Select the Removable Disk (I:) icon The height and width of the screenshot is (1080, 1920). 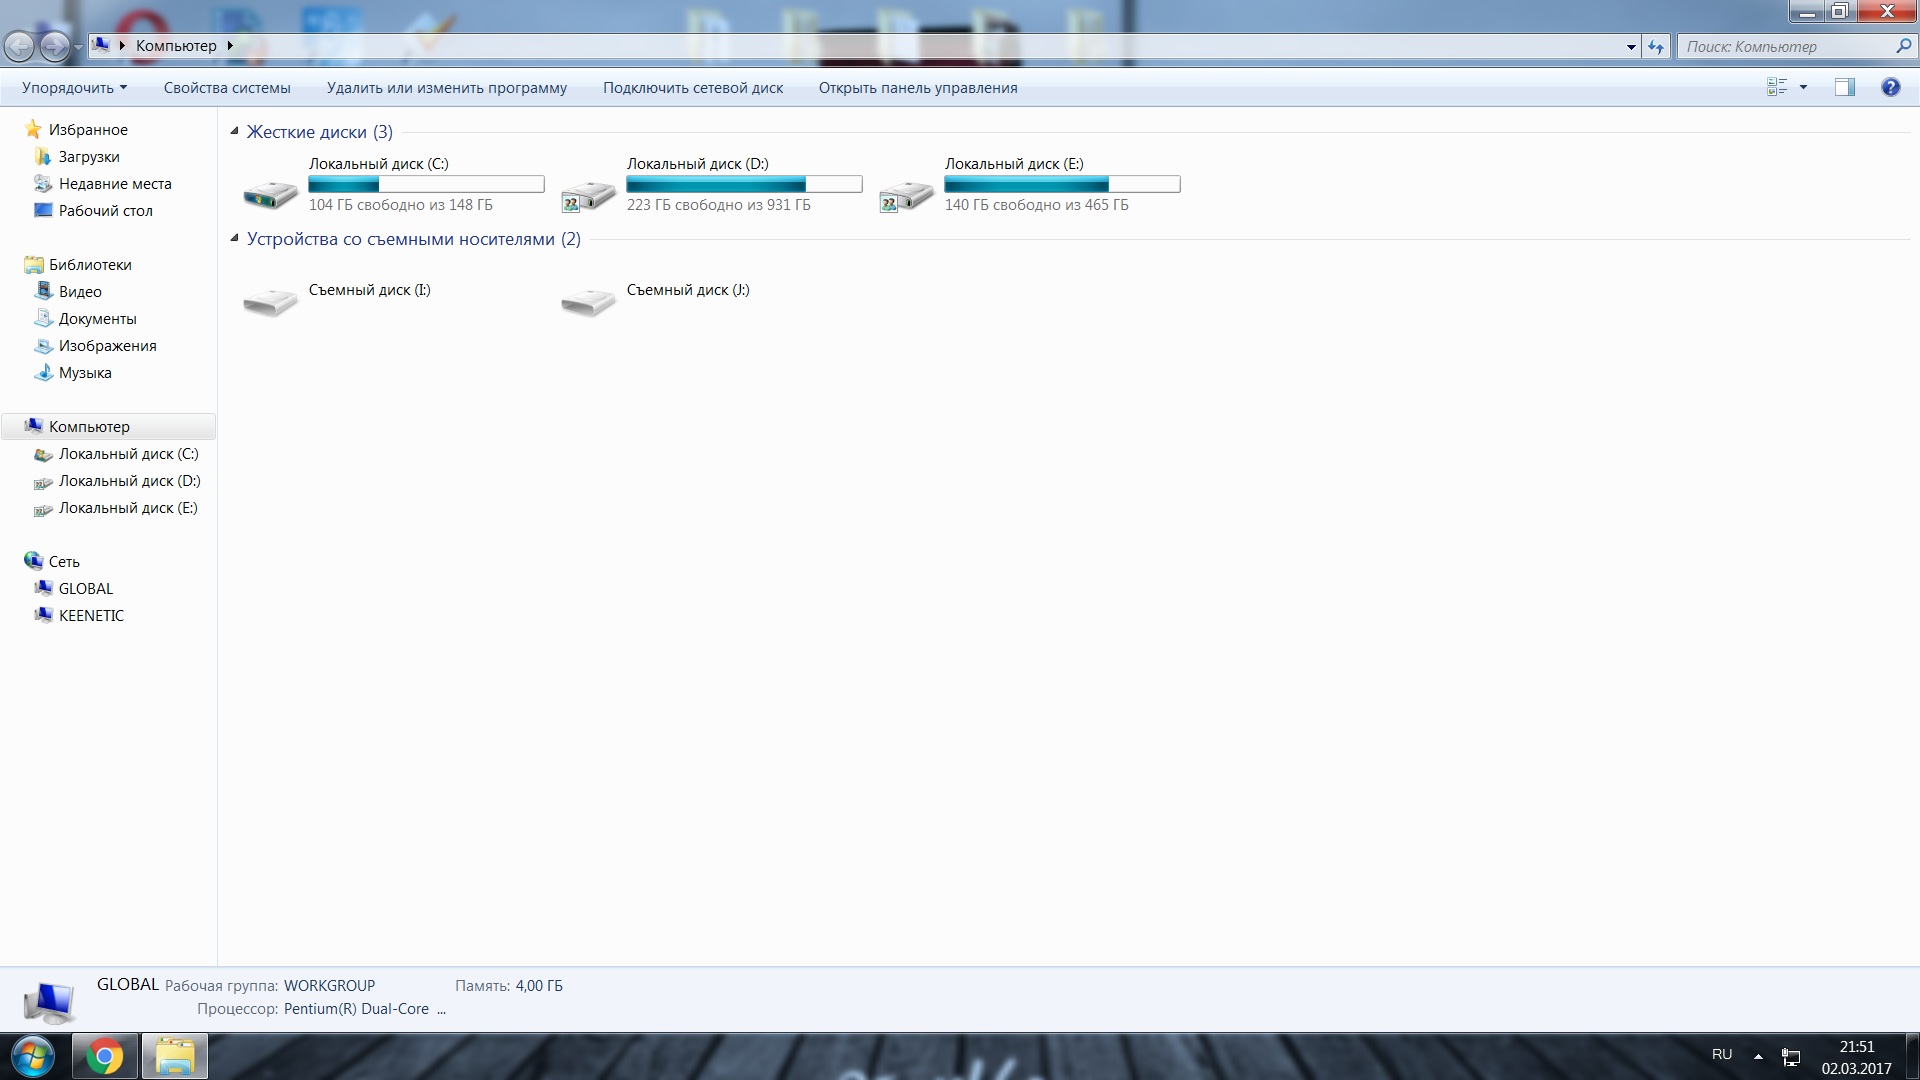pyautogui.click(x=270, y=301)
